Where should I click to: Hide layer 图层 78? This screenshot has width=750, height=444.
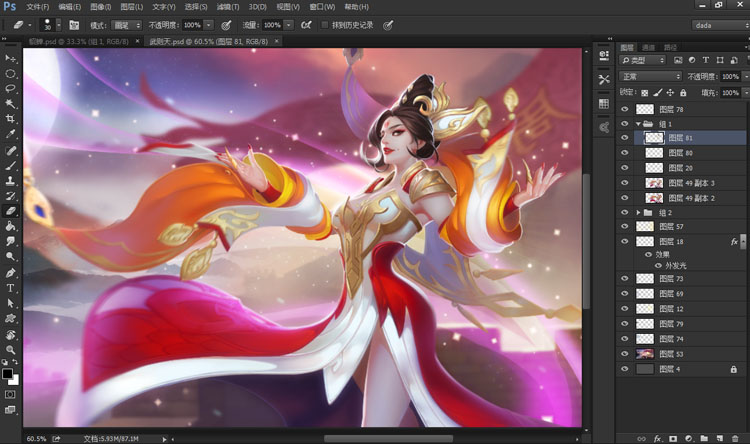click(625, 109)
